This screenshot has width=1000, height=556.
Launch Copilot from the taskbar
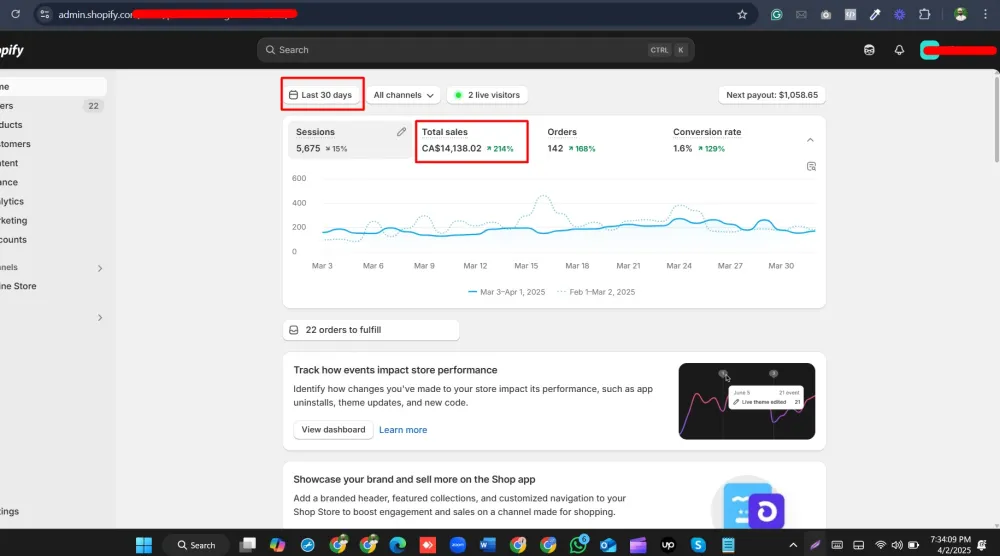277,545
